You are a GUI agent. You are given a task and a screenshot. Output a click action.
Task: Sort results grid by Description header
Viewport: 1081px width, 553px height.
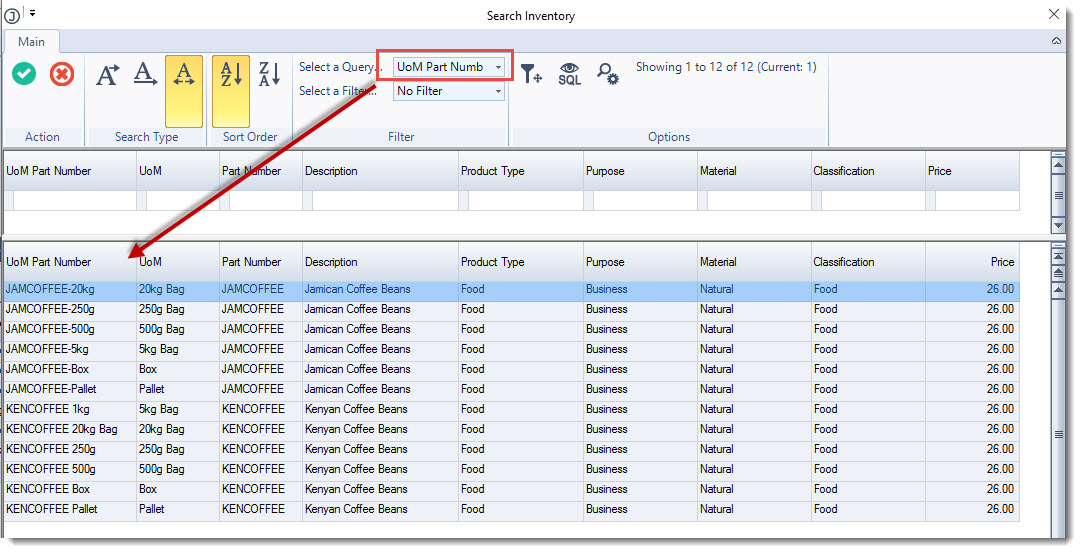380,262
